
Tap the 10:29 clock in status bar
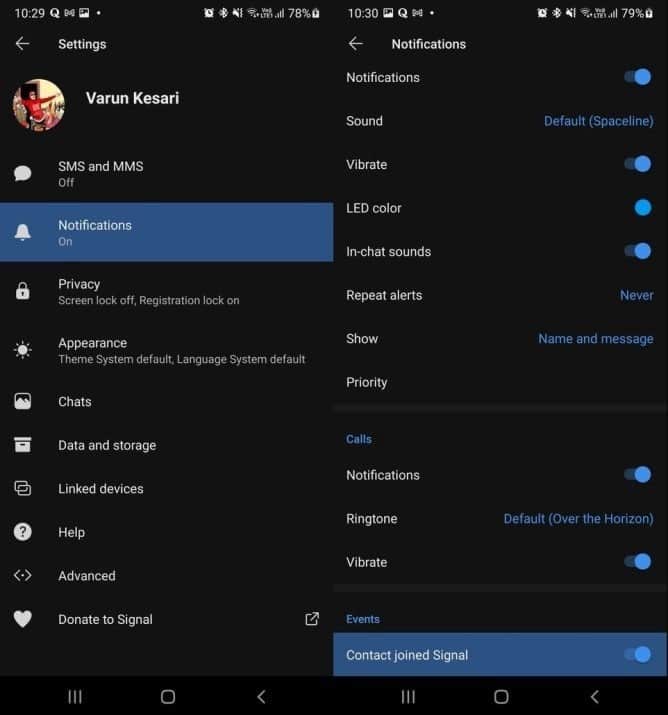click(x=30, y=13)
